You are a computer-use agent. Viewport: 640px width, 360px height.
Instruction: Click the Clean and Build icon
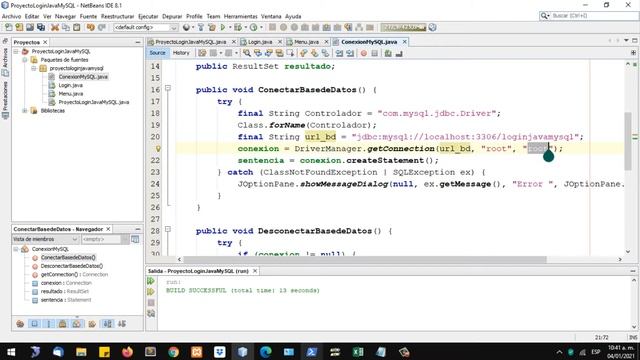click(211, 27)
